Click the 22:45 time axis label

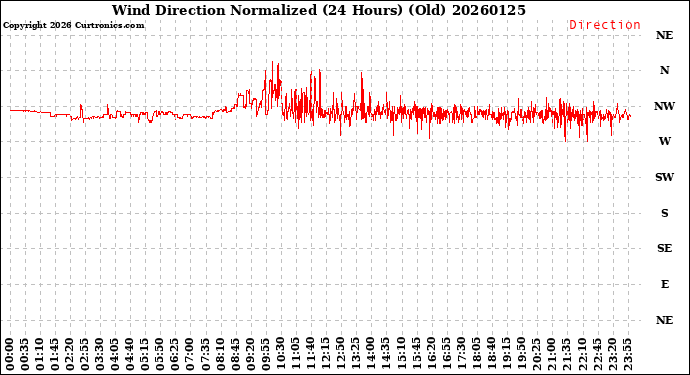pos(597,355)
